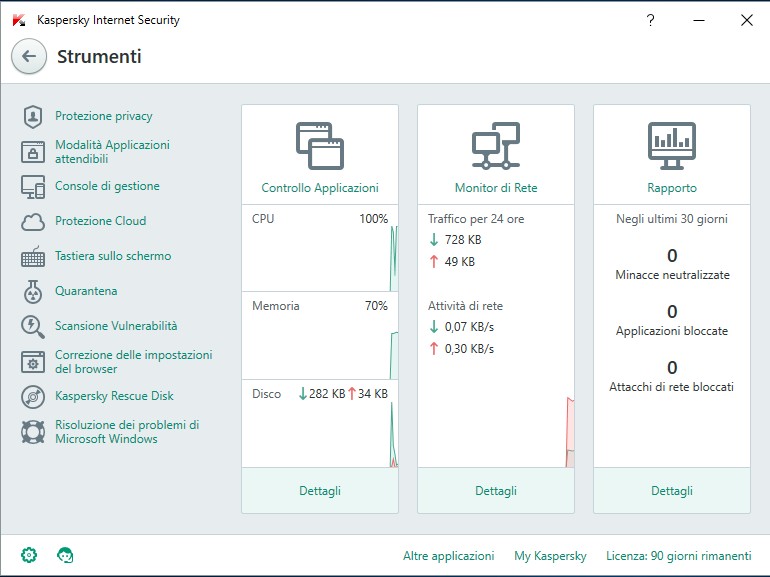
Task: Click the Tastiera sullo schermo keyboard icon
Action: (x=33, y=256)
